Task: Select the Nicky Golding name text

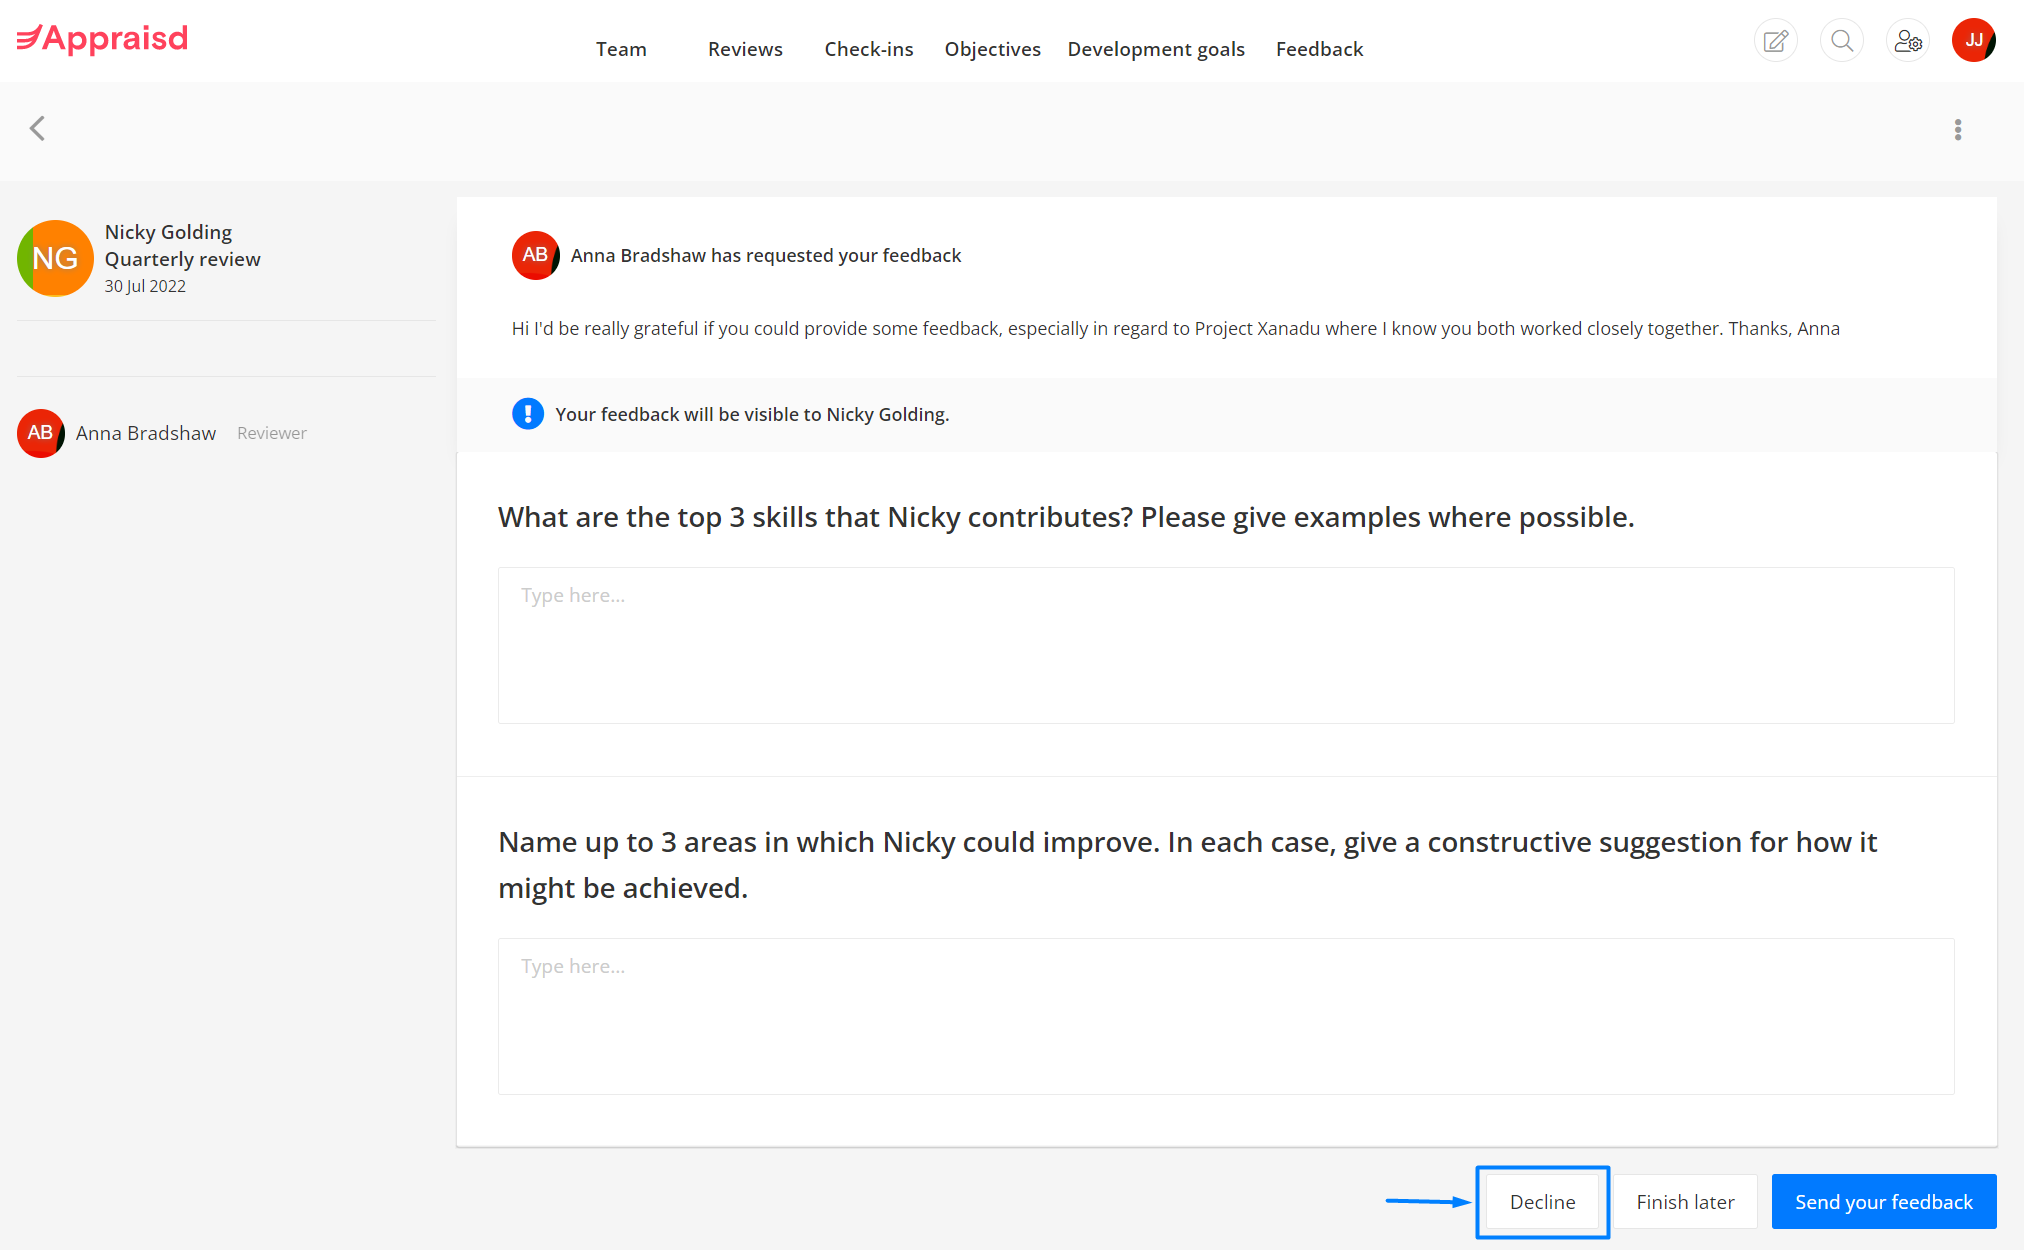Action: pos(168,232)
